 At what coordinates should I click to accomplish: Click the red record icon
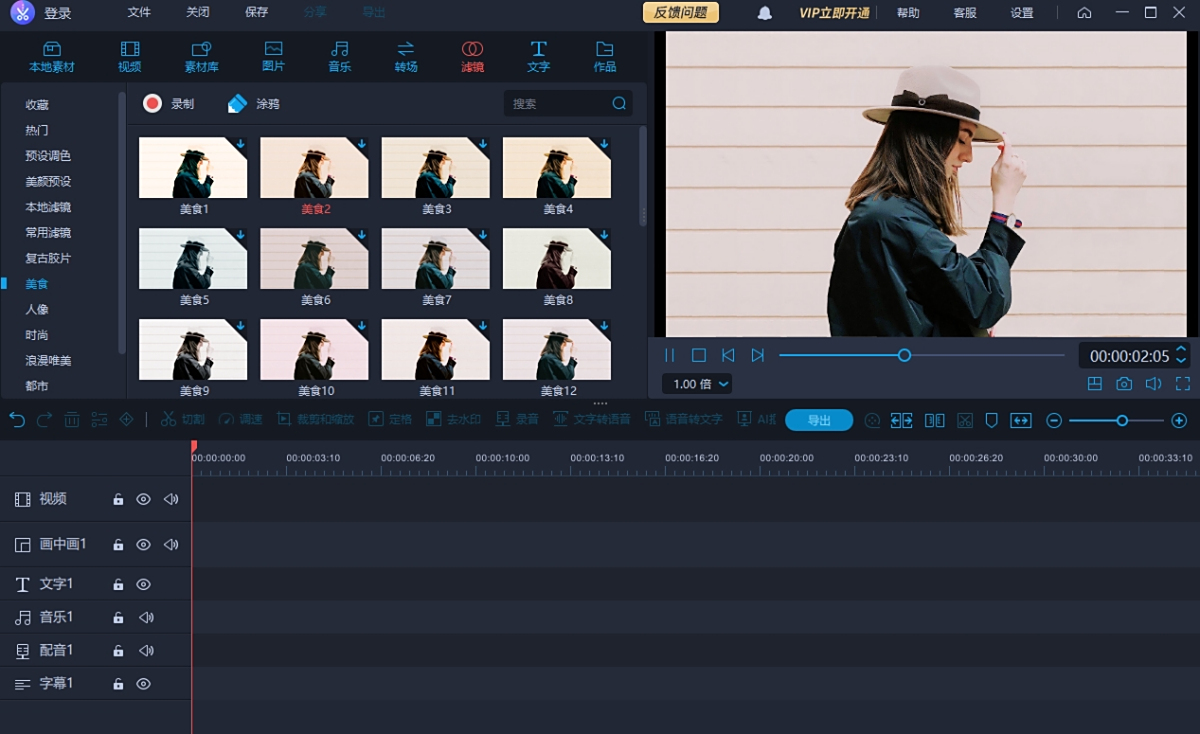click(152, 103)
